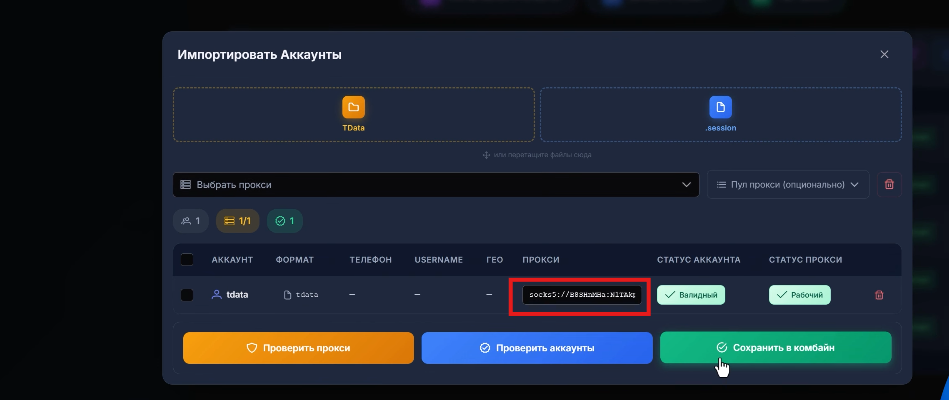
Task: Click the accounts count badge showing 1
Action: click(x=191, y=221)
